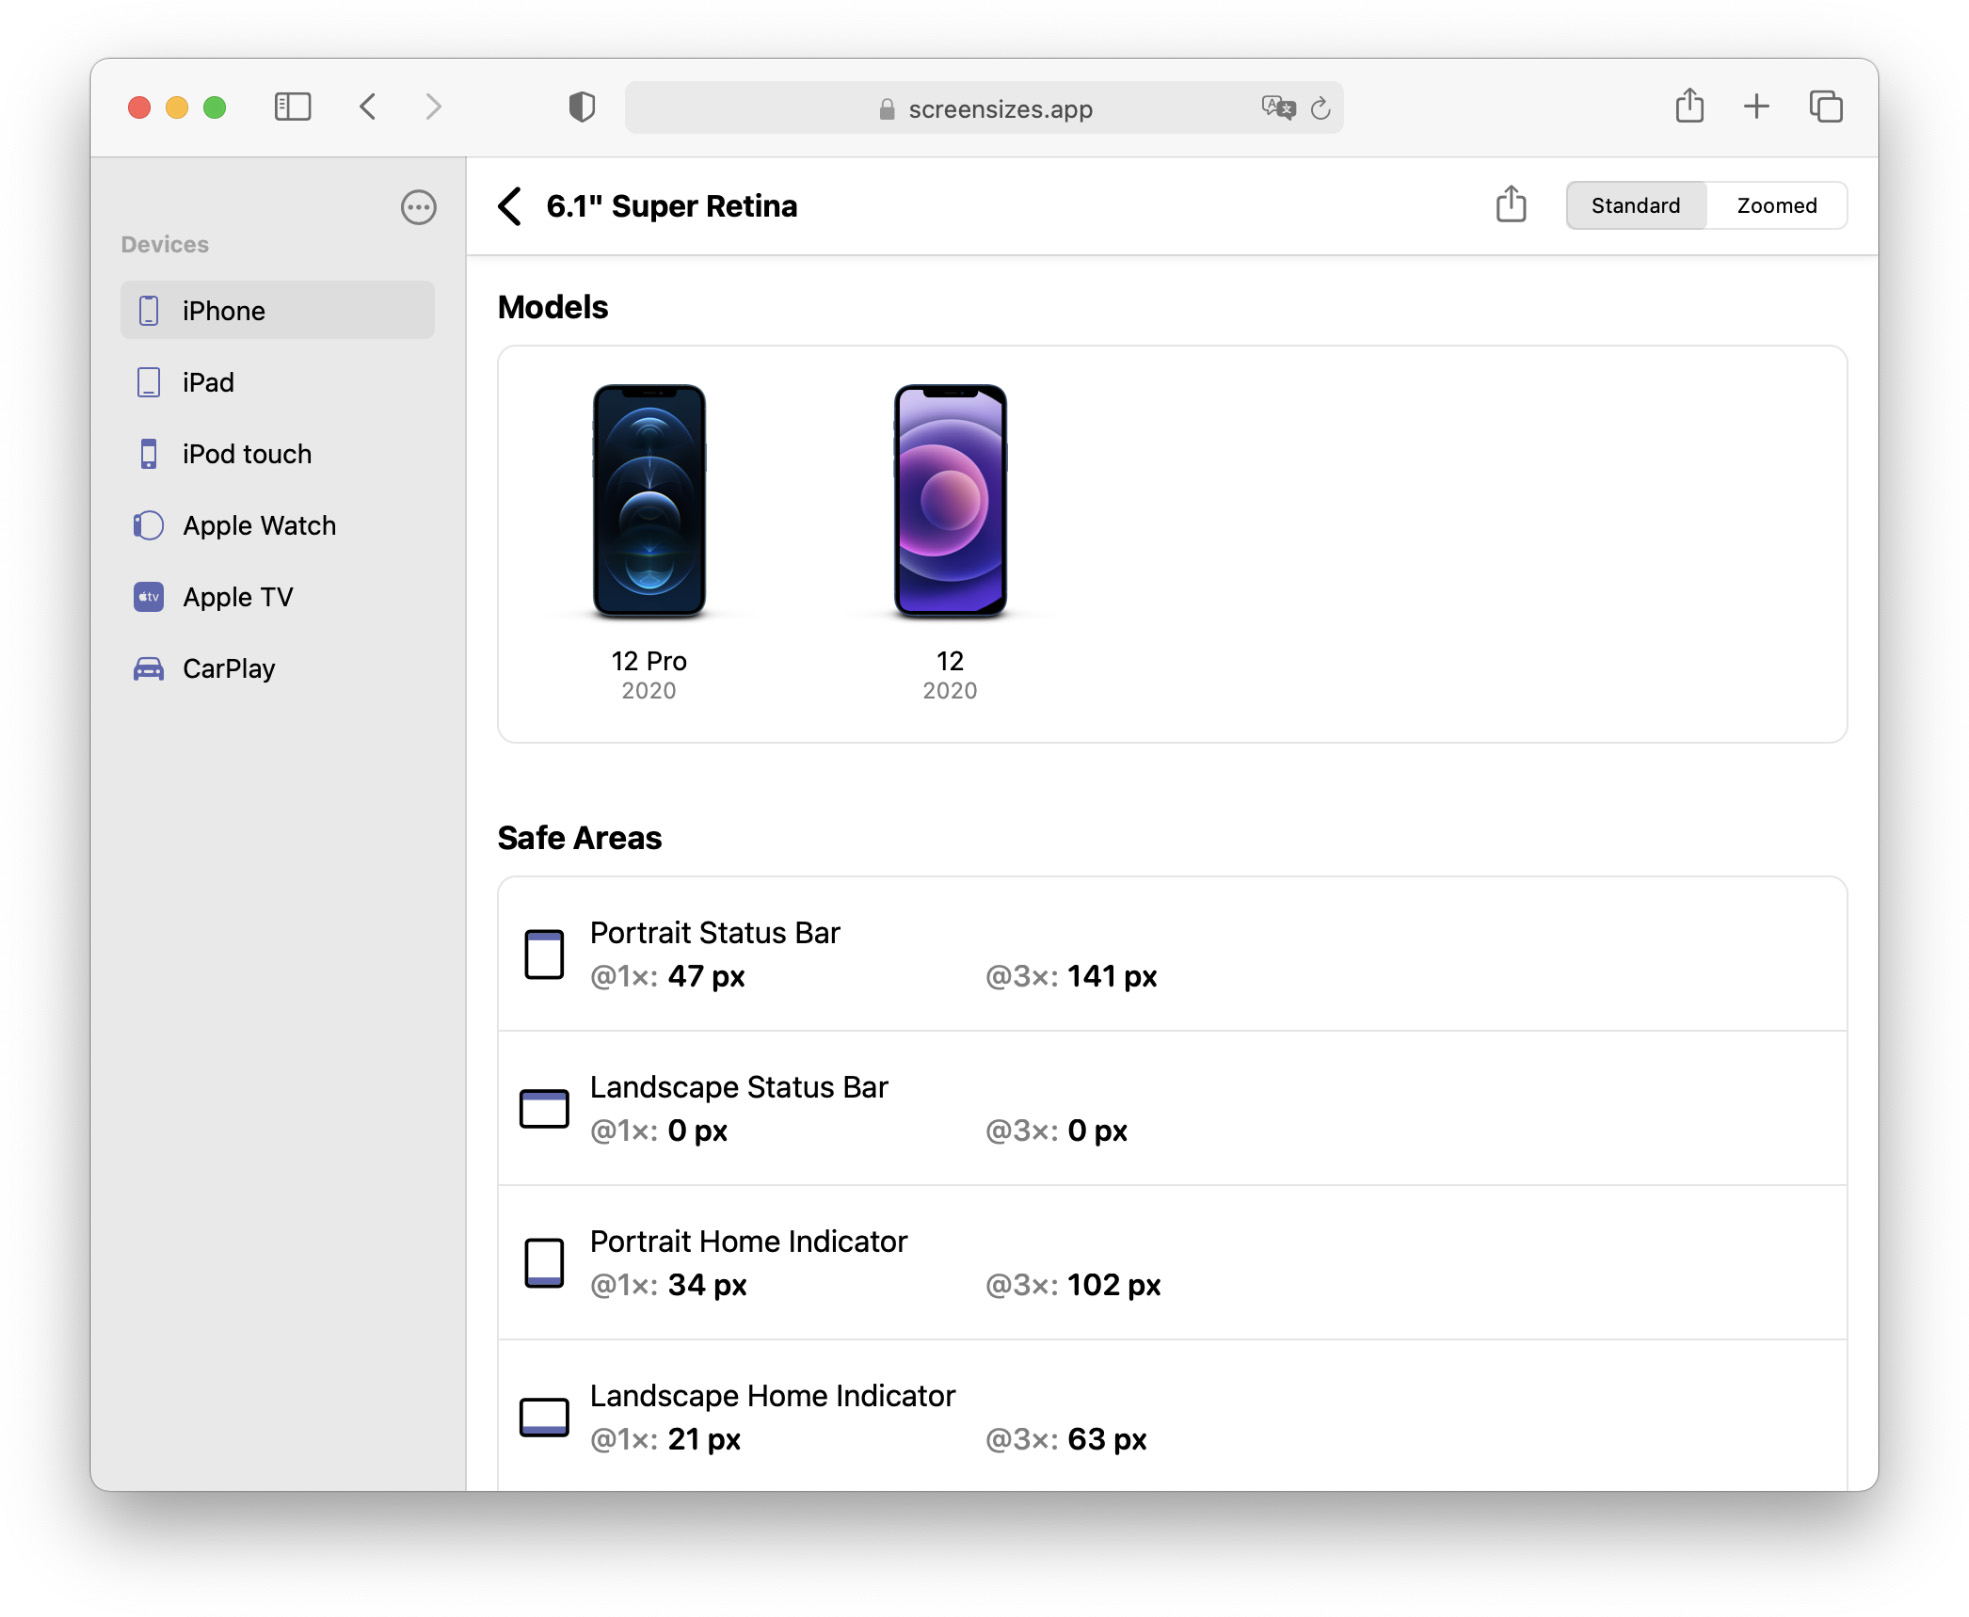Click the iPad sidebar icon

click(148, 382)
